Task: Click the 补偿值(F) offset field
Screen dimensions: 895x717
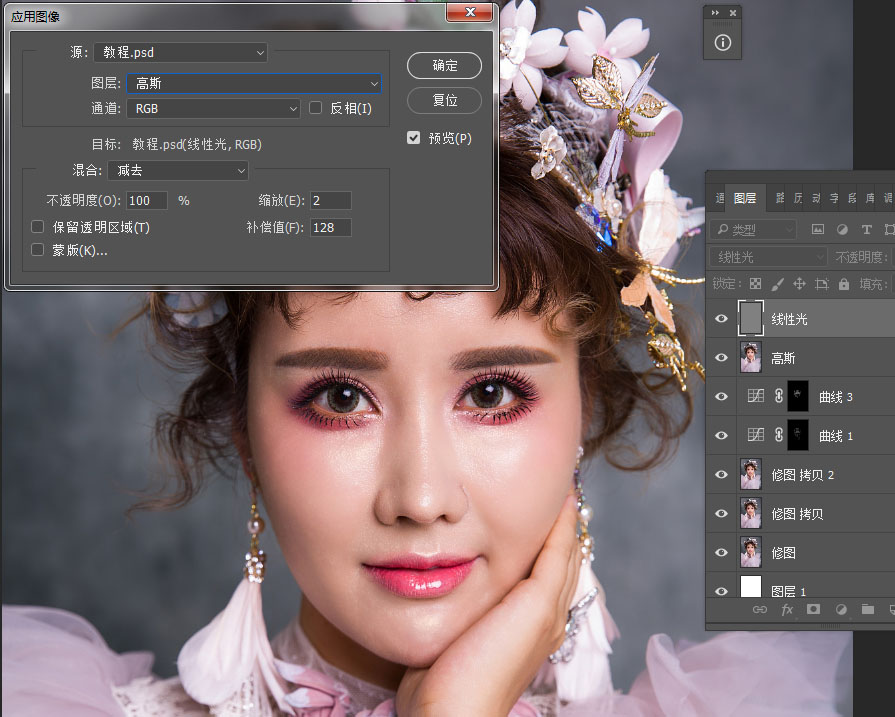Action: pos(330,228)
